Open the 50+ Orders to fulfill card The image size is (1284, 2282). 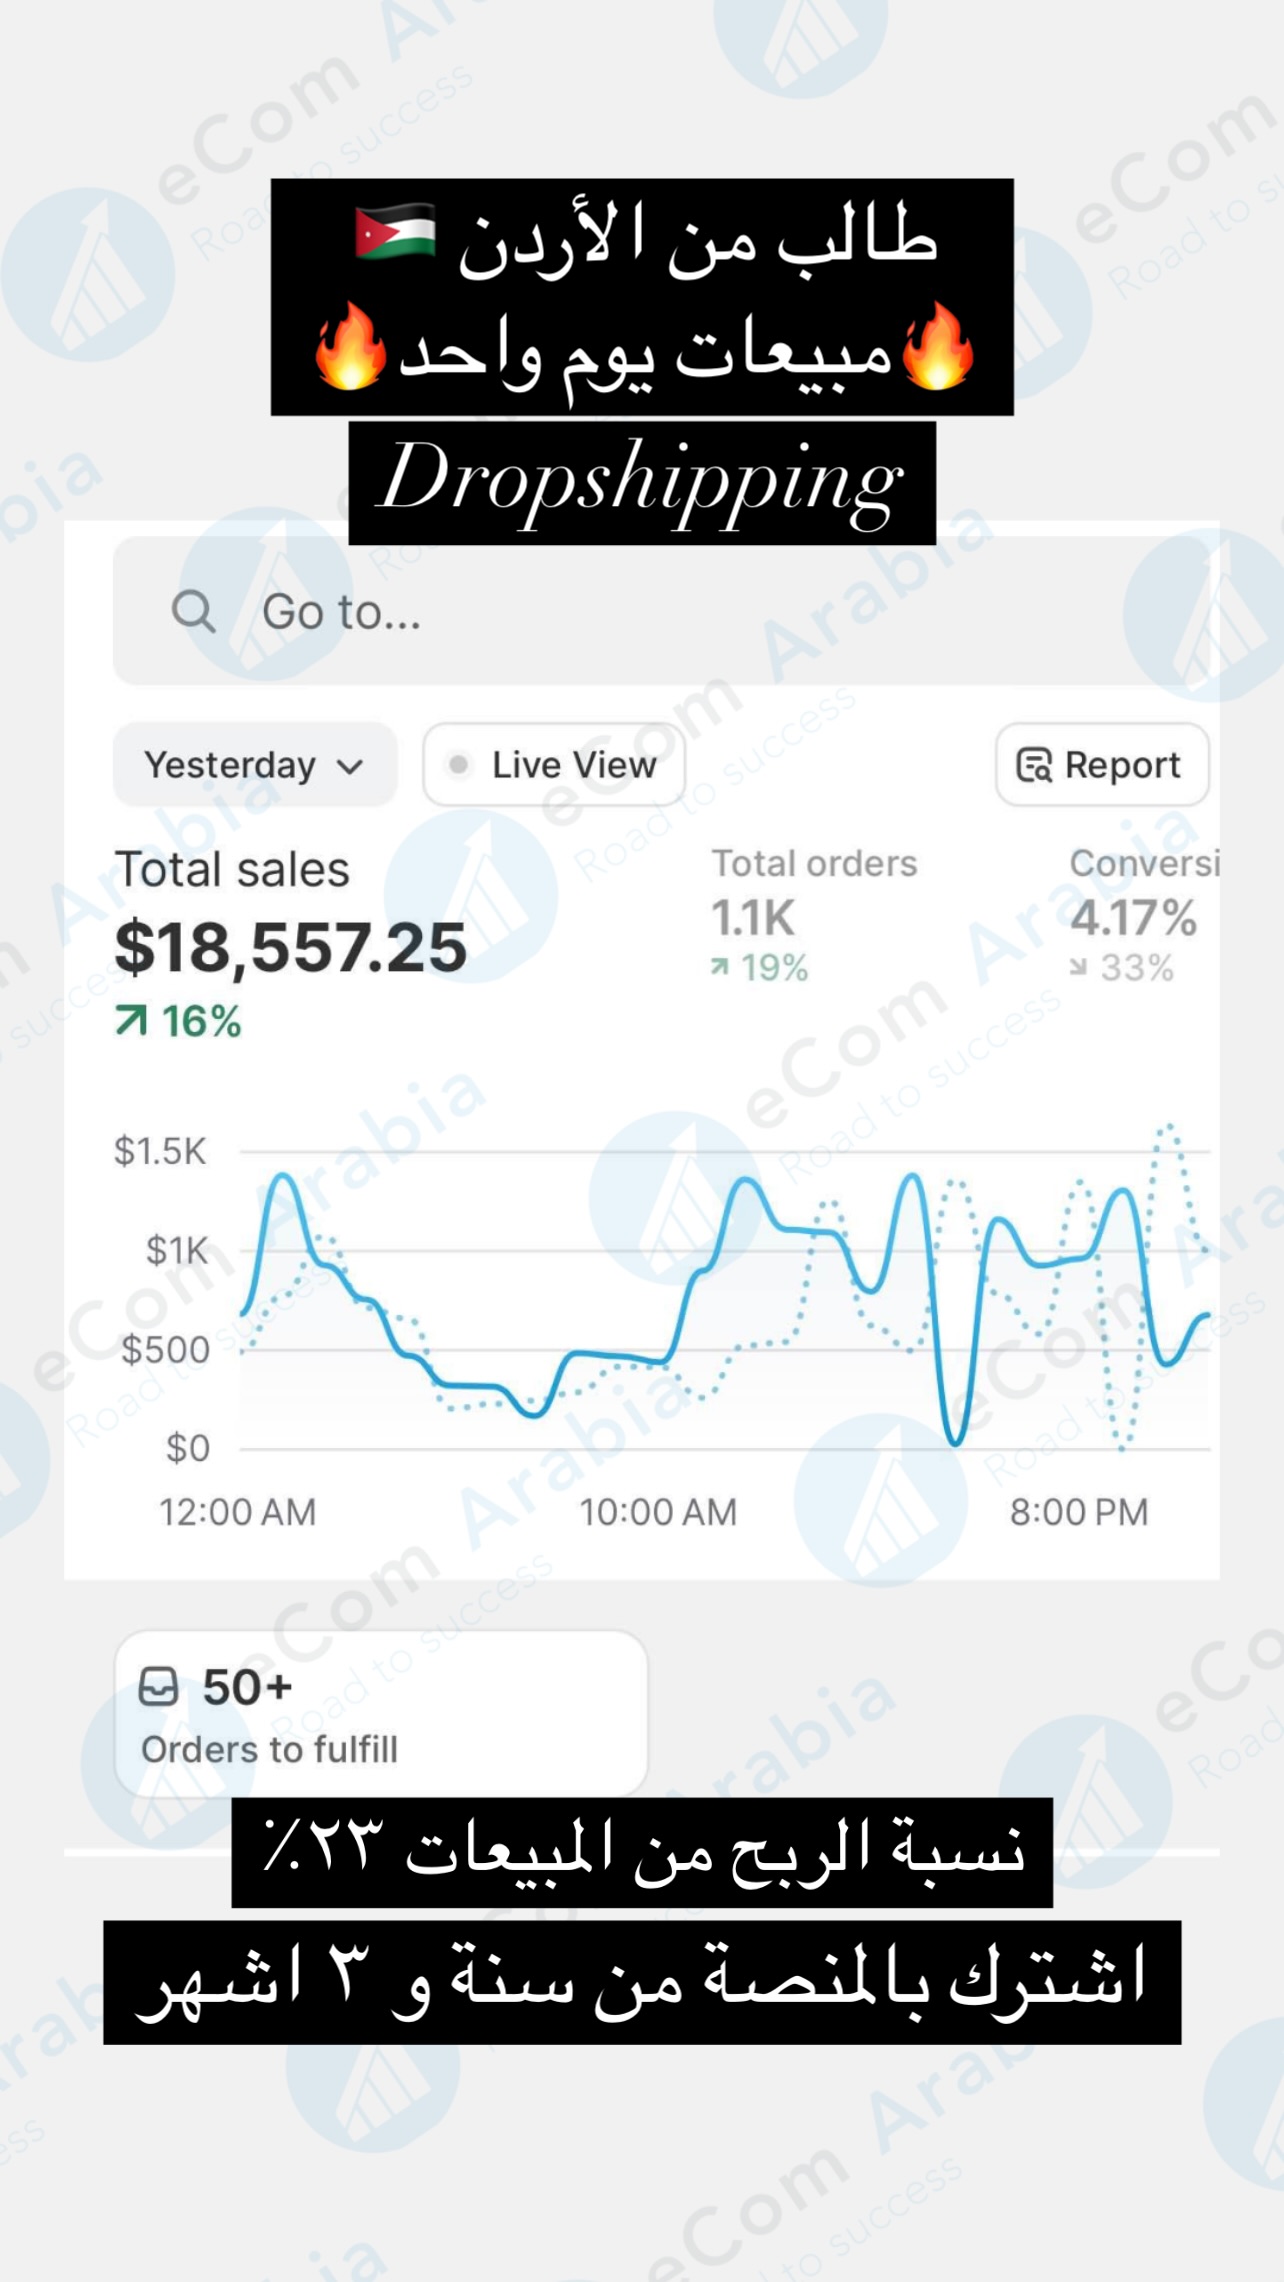tap(380, 1714)
